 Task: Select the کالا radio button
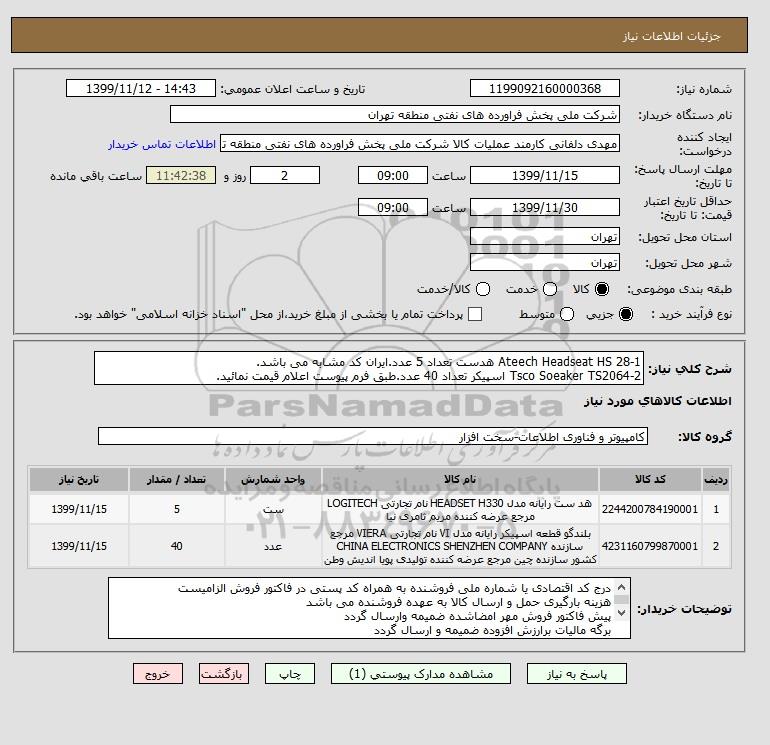(602, 289)
